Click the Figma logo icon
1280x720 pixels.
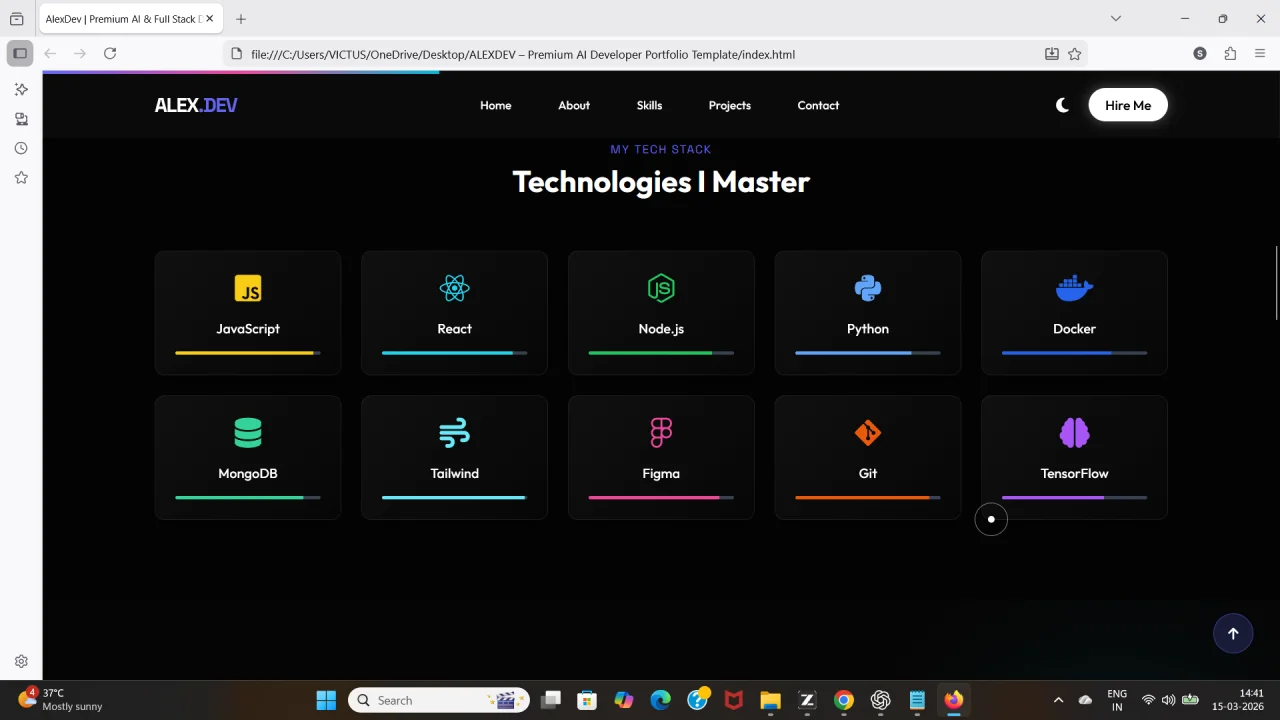tap(661, 433)
